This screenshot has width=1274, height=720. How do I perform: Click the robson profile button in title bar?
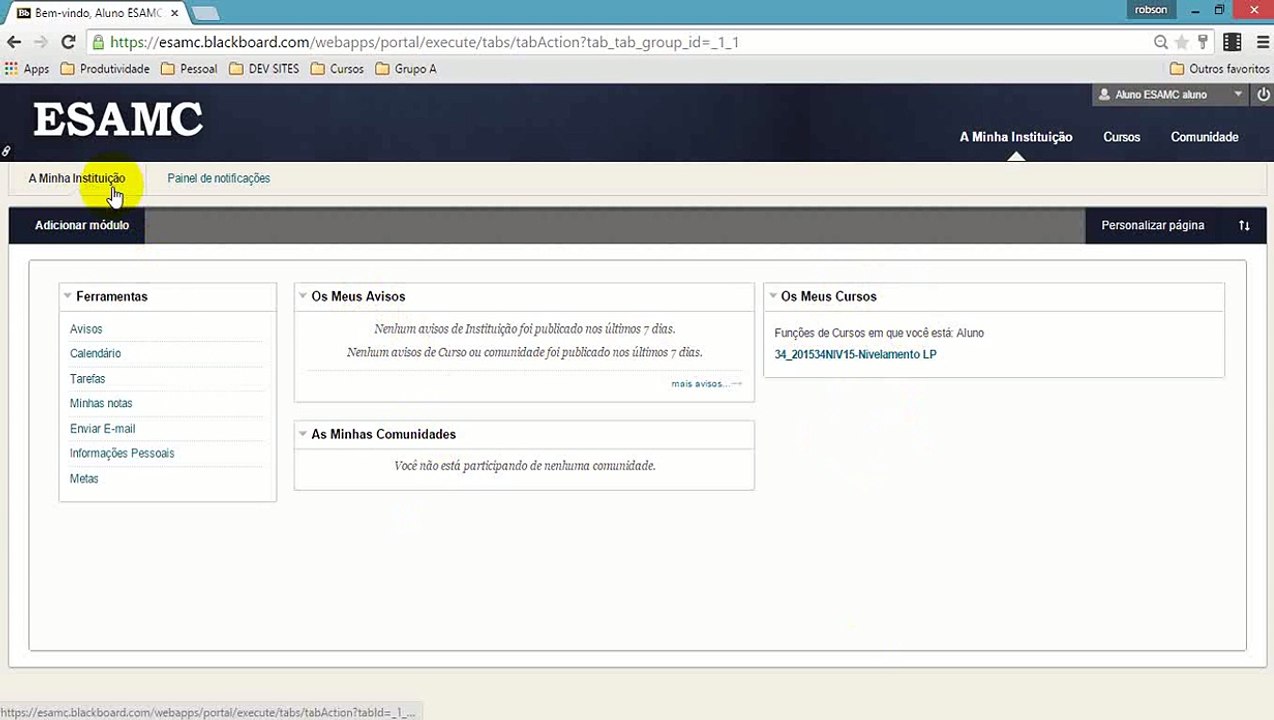click(x=1151, y=10)
